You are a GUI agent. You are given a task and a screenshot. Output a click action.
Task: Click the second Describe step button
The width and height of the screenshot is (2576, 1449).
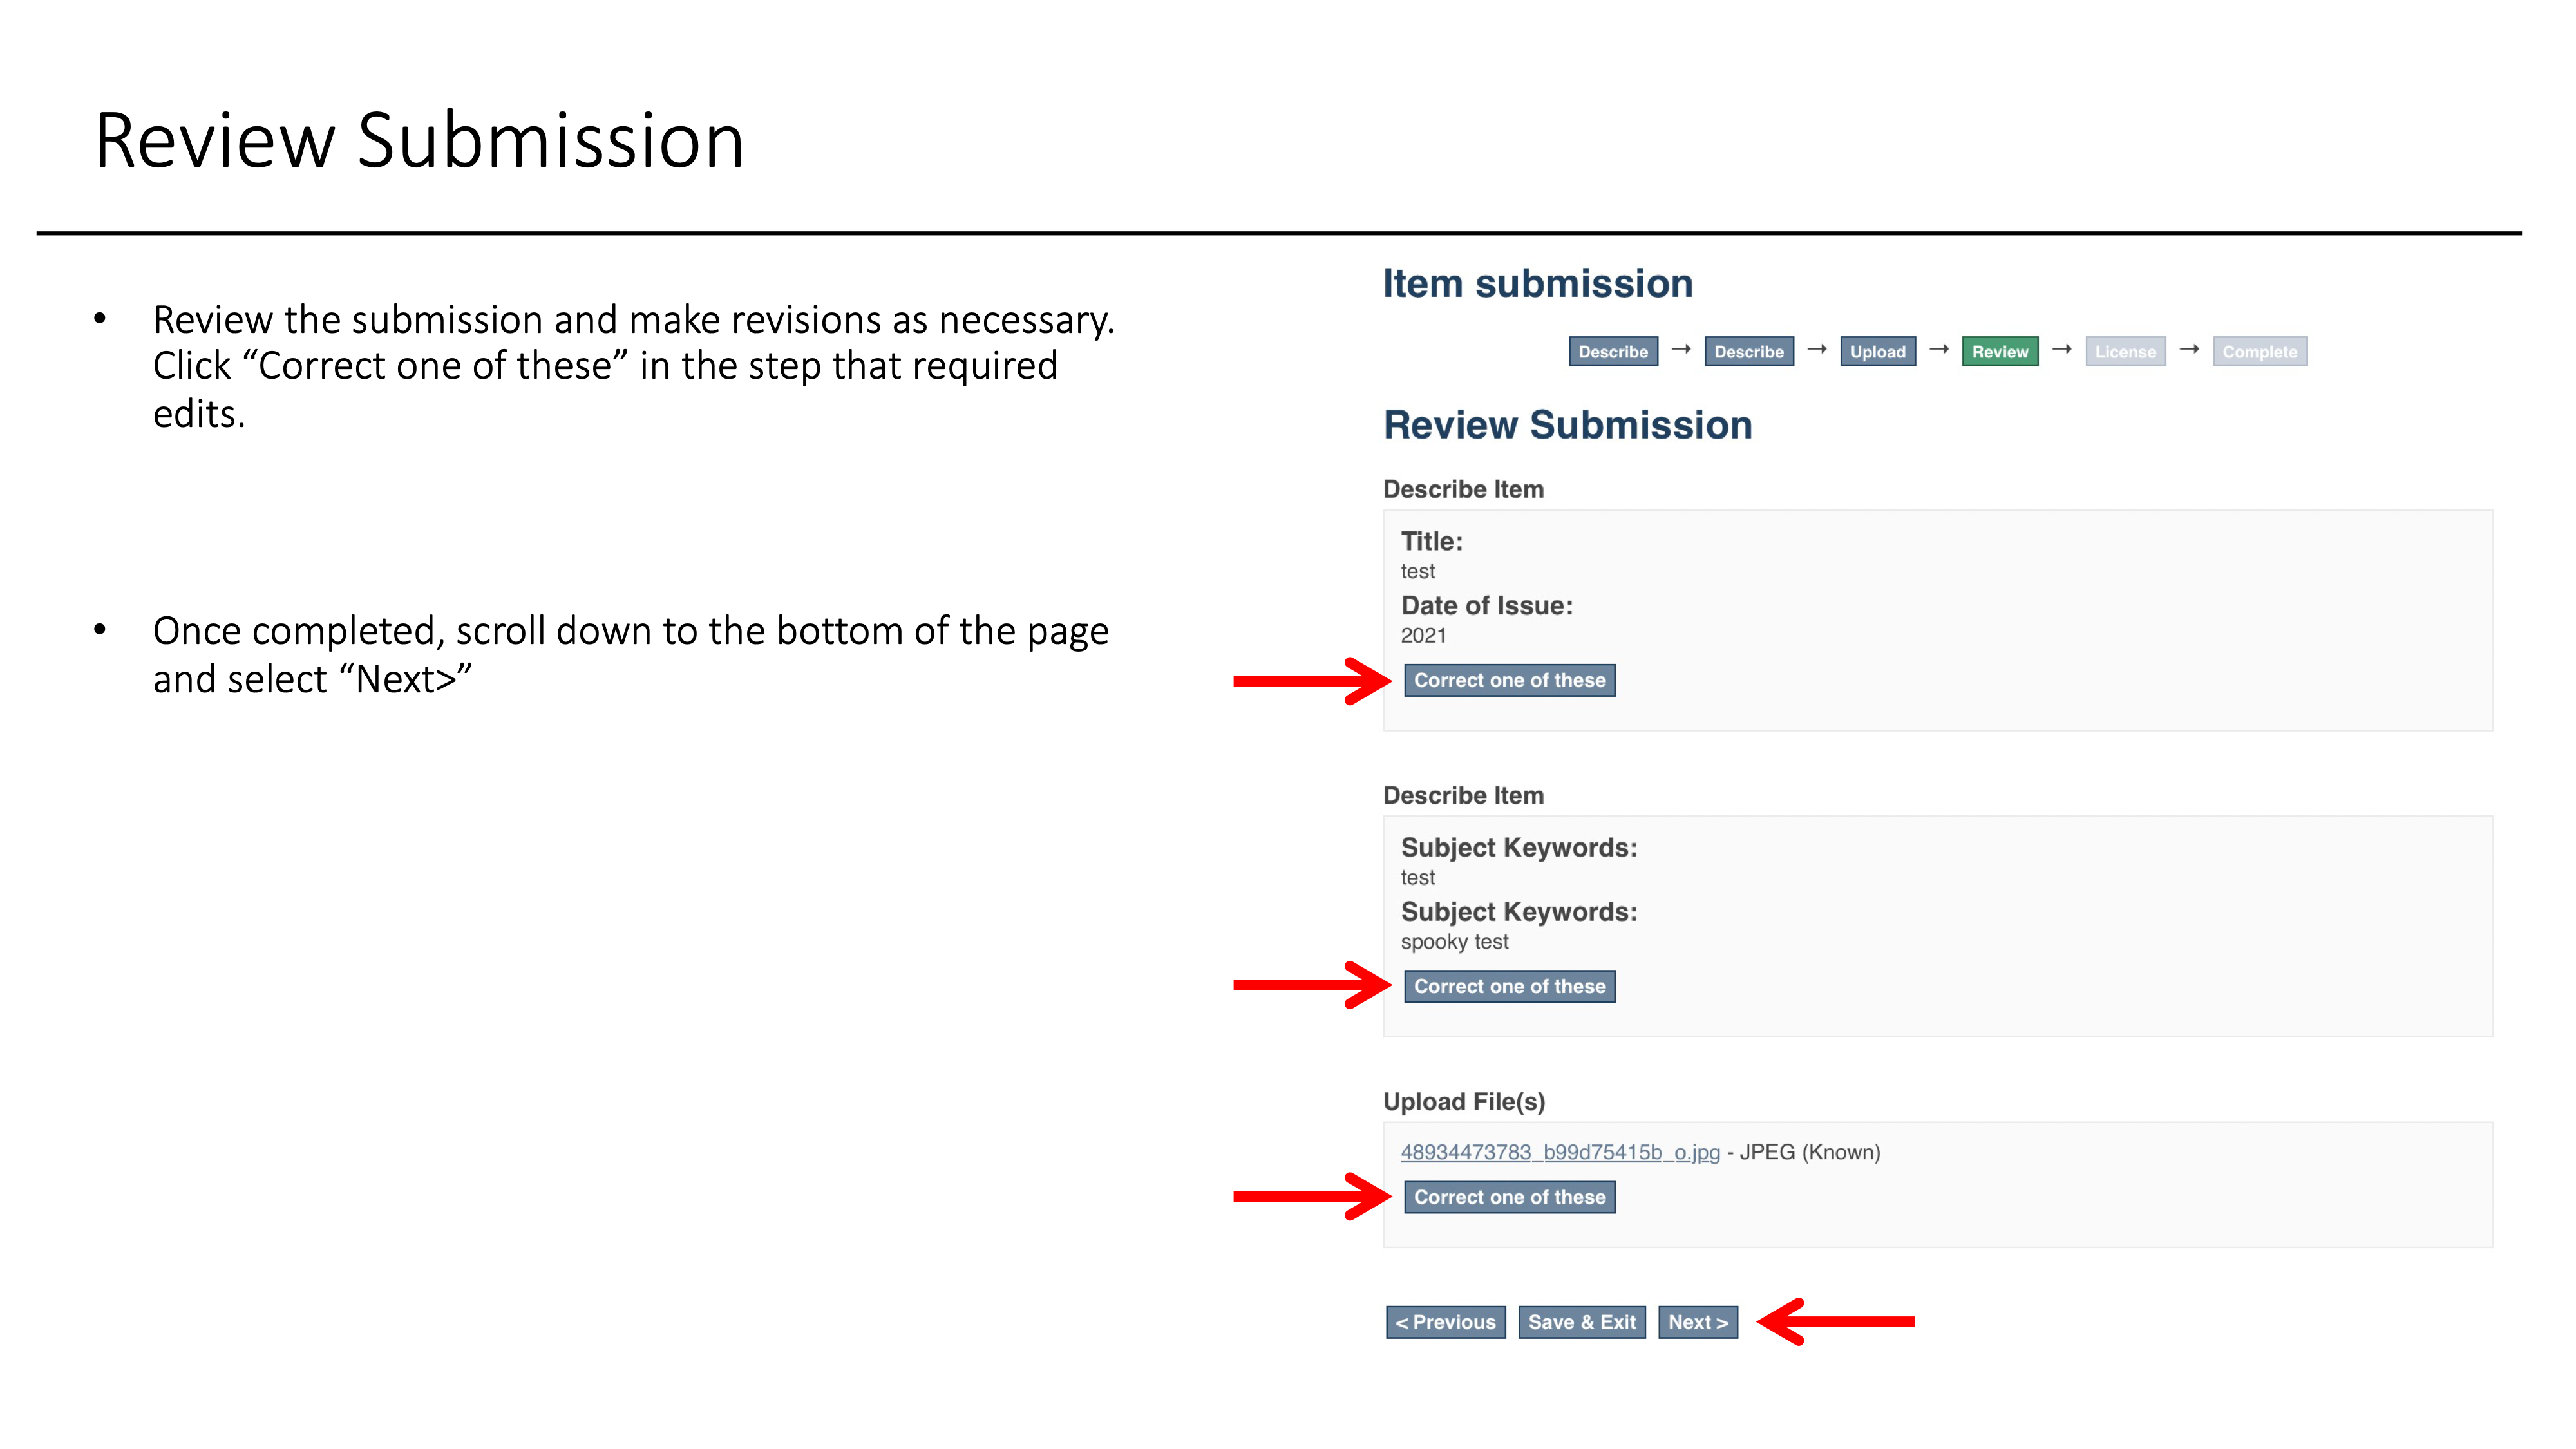pos(1748,352)
